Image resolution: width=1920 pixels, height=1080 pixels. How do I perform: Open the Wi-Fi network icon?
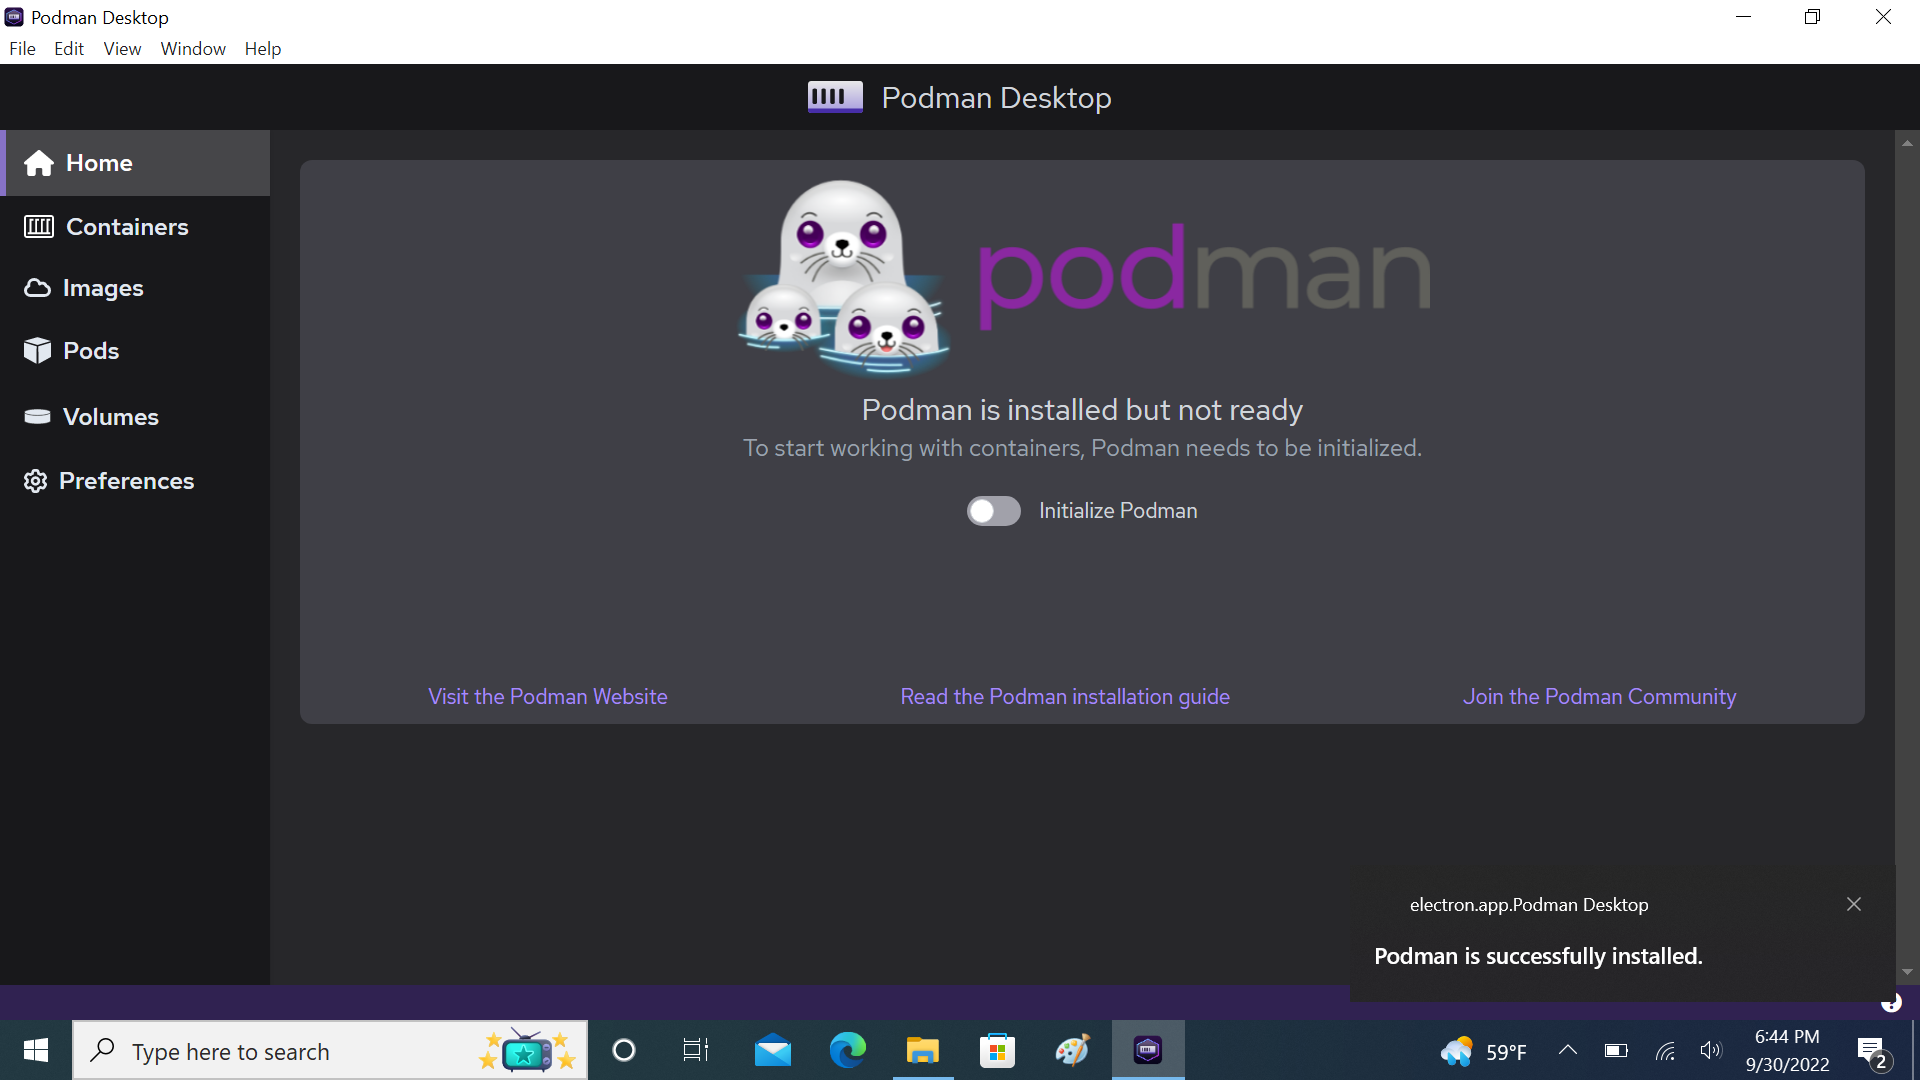click(x=1665, y=1051)
